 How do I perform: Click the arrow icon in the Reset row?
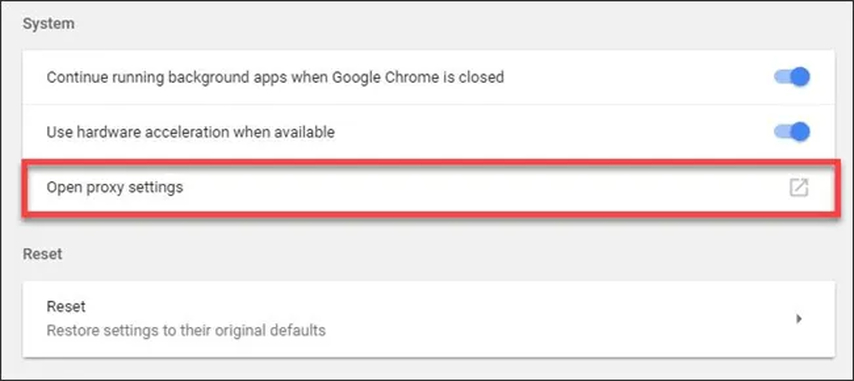point(798,318)
